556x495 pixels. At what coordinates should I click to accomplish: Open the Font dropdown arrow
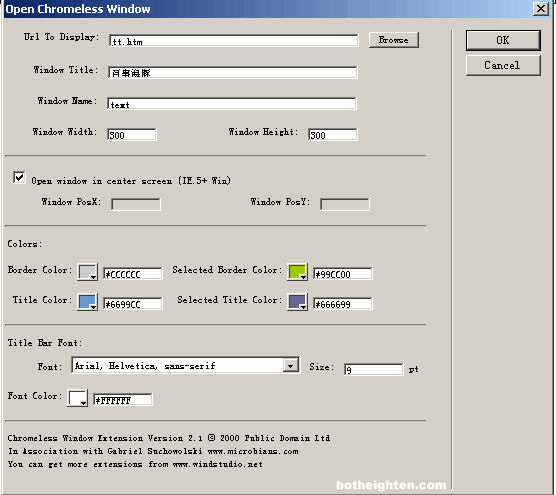click(x=290, y=366)
